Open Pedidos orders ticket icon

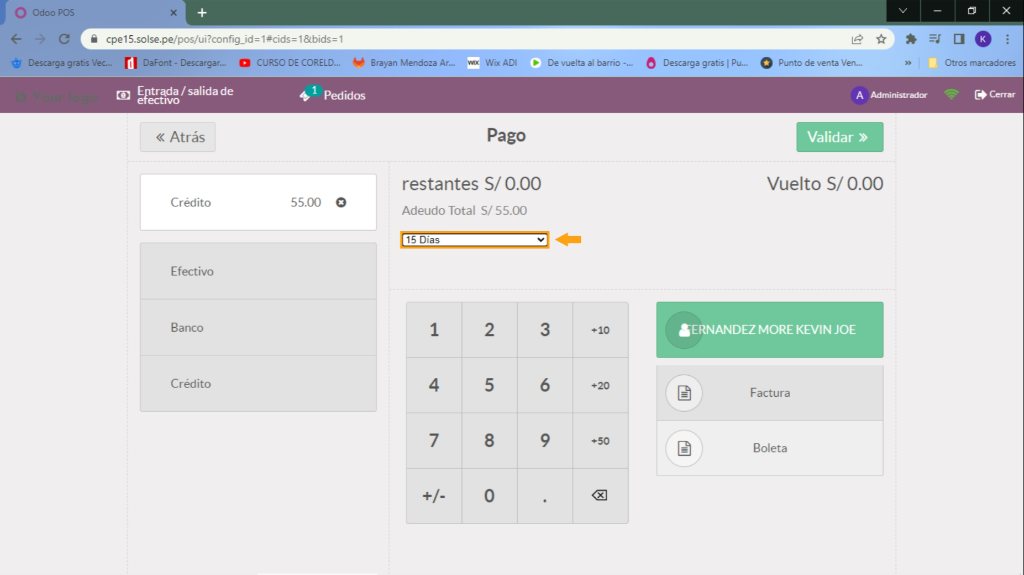pyautogui.click(x=306, y=95)
